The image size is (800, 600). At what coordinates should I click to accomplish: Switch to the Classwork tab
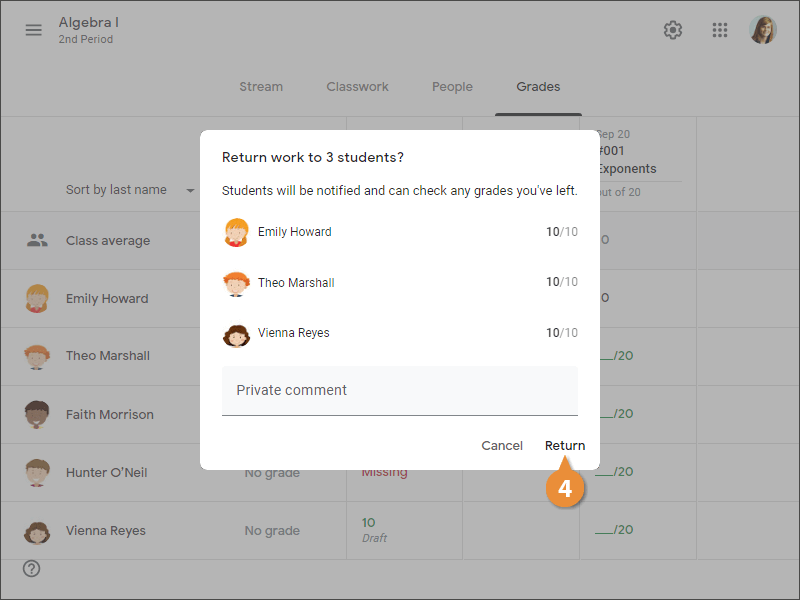(x=357, y=87)
